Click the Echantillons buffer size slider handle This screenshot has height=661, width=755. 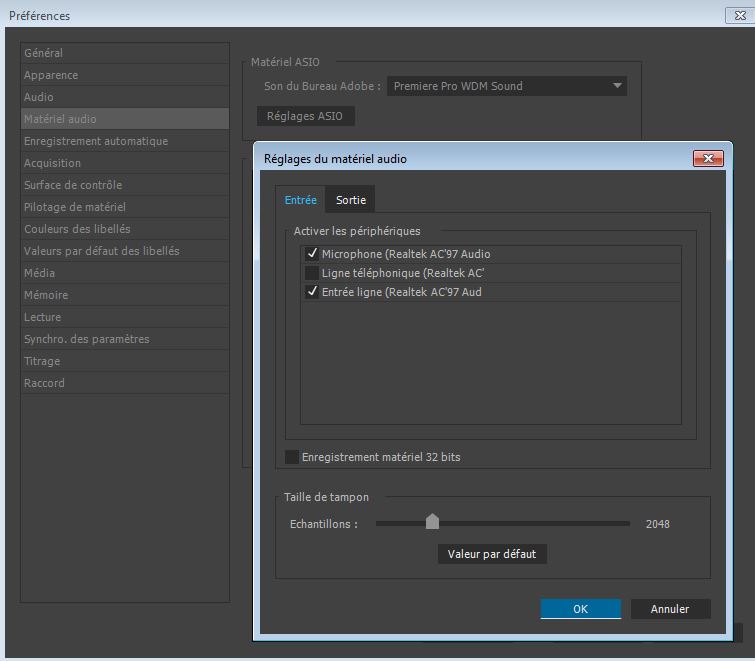(x=432, y=521)
